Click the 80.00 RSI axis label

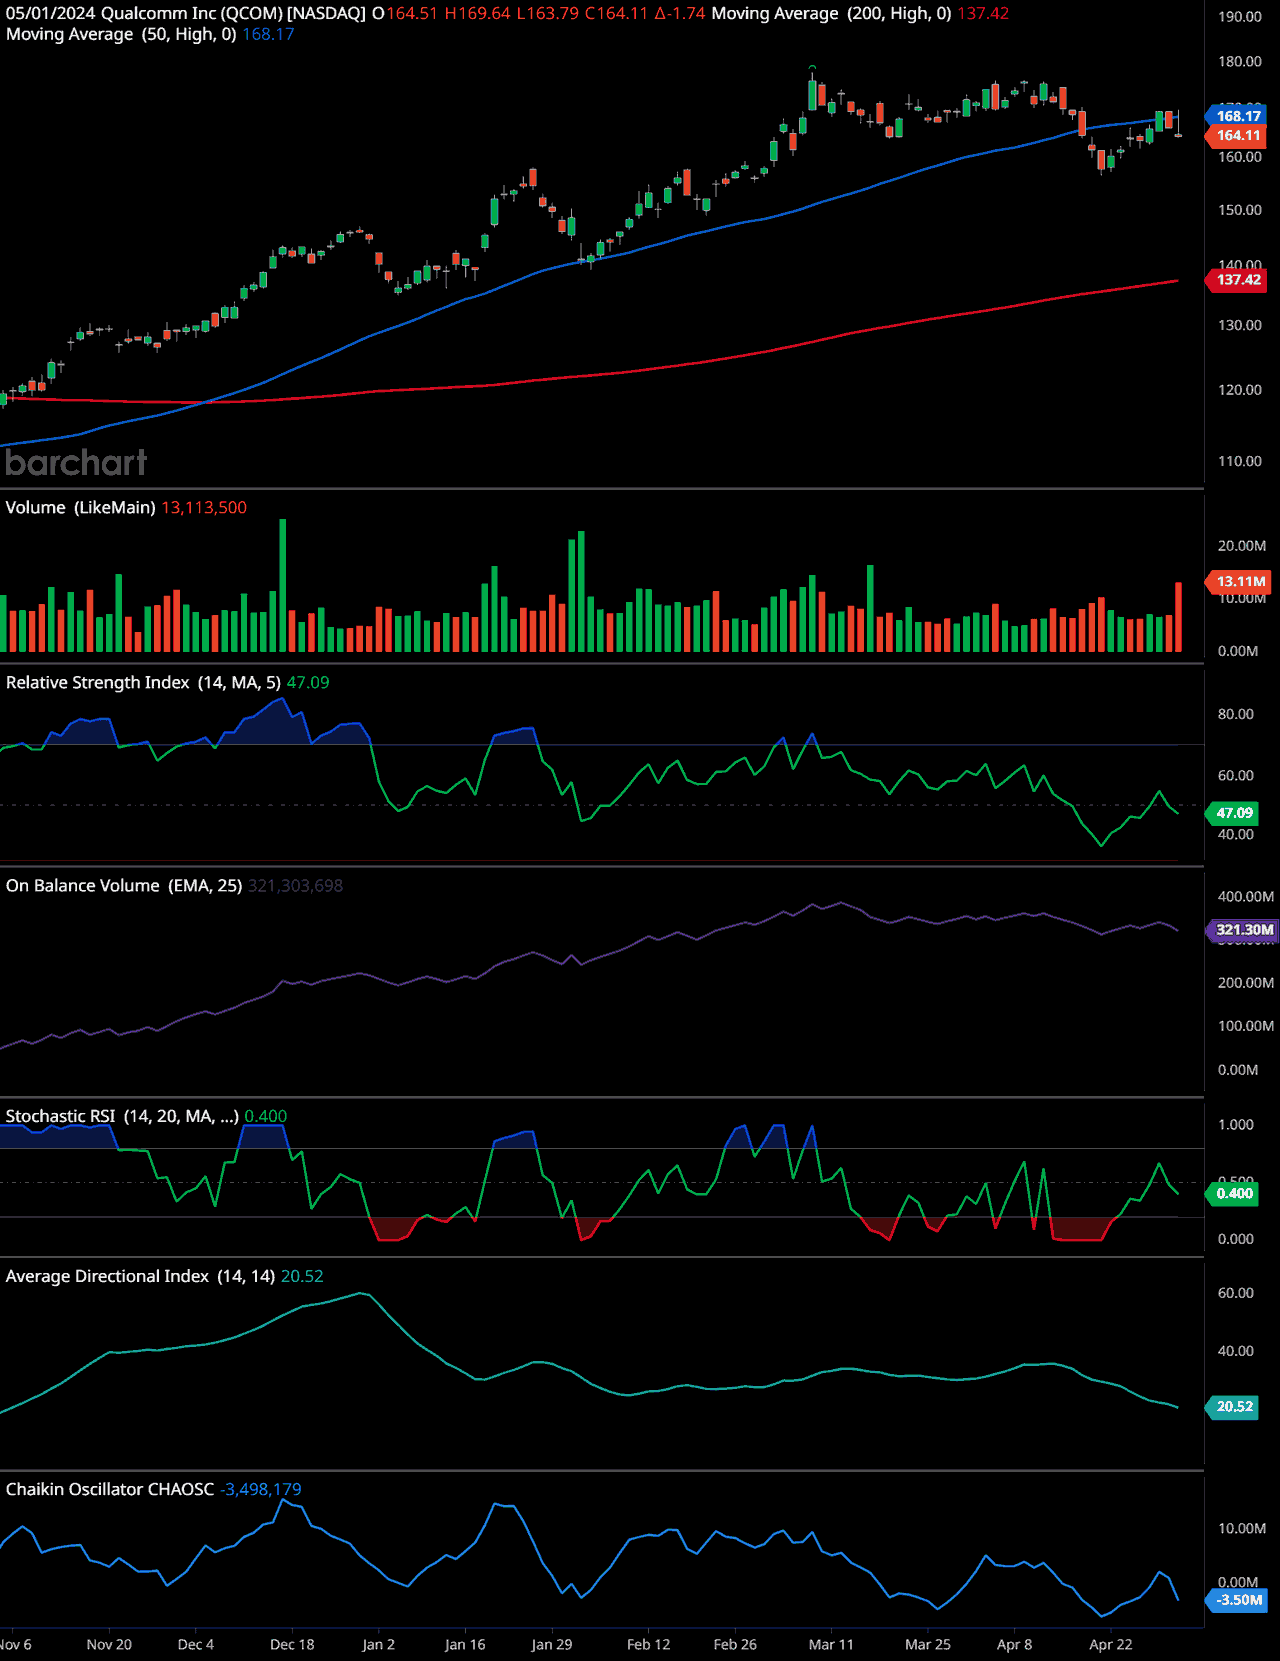click(x=1236, y=714)
